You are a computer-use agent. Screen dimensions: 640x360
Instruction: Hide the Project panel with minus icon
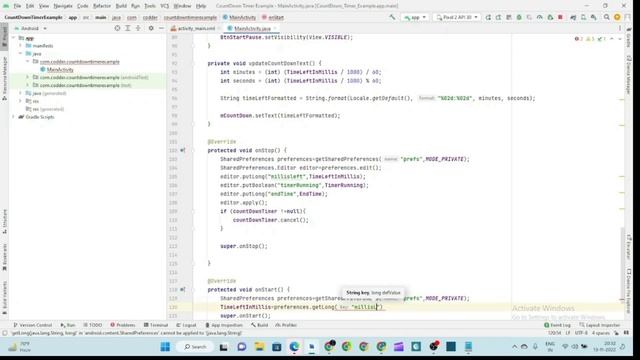(x=162, y=28)
